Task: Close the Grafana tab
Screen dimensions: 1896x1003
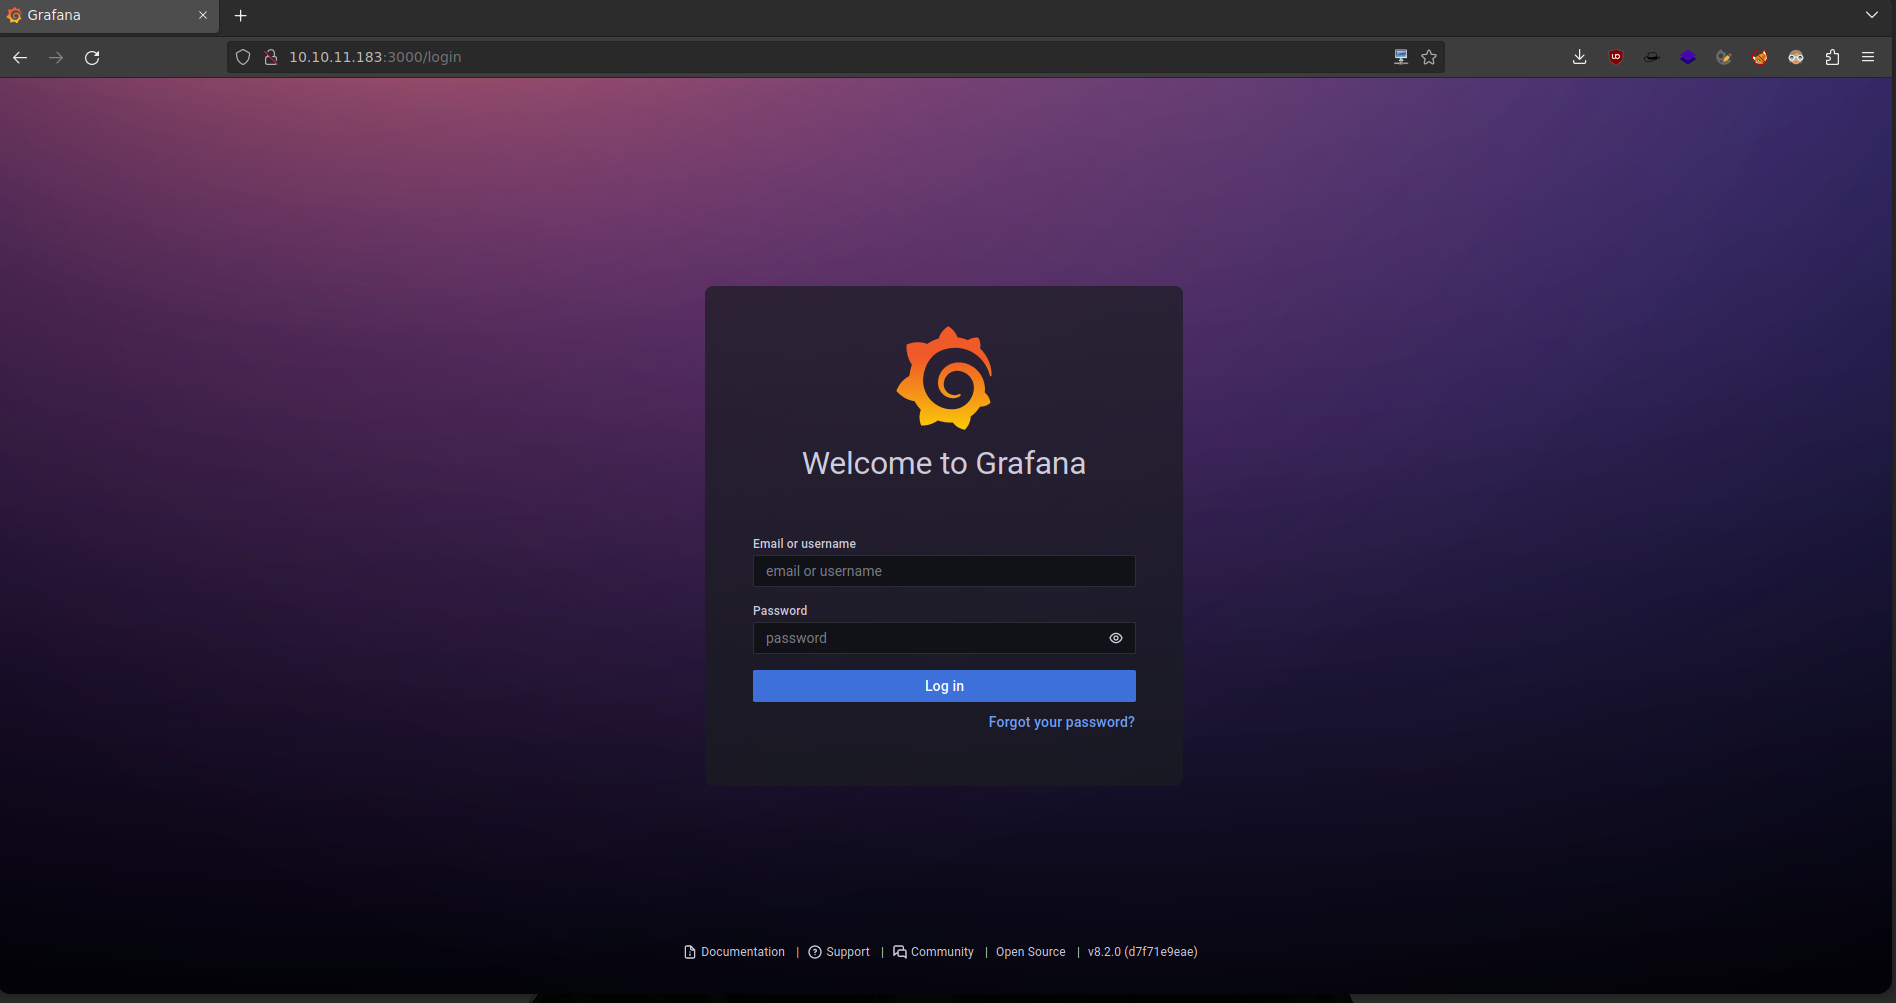Action: coord(203,15)
